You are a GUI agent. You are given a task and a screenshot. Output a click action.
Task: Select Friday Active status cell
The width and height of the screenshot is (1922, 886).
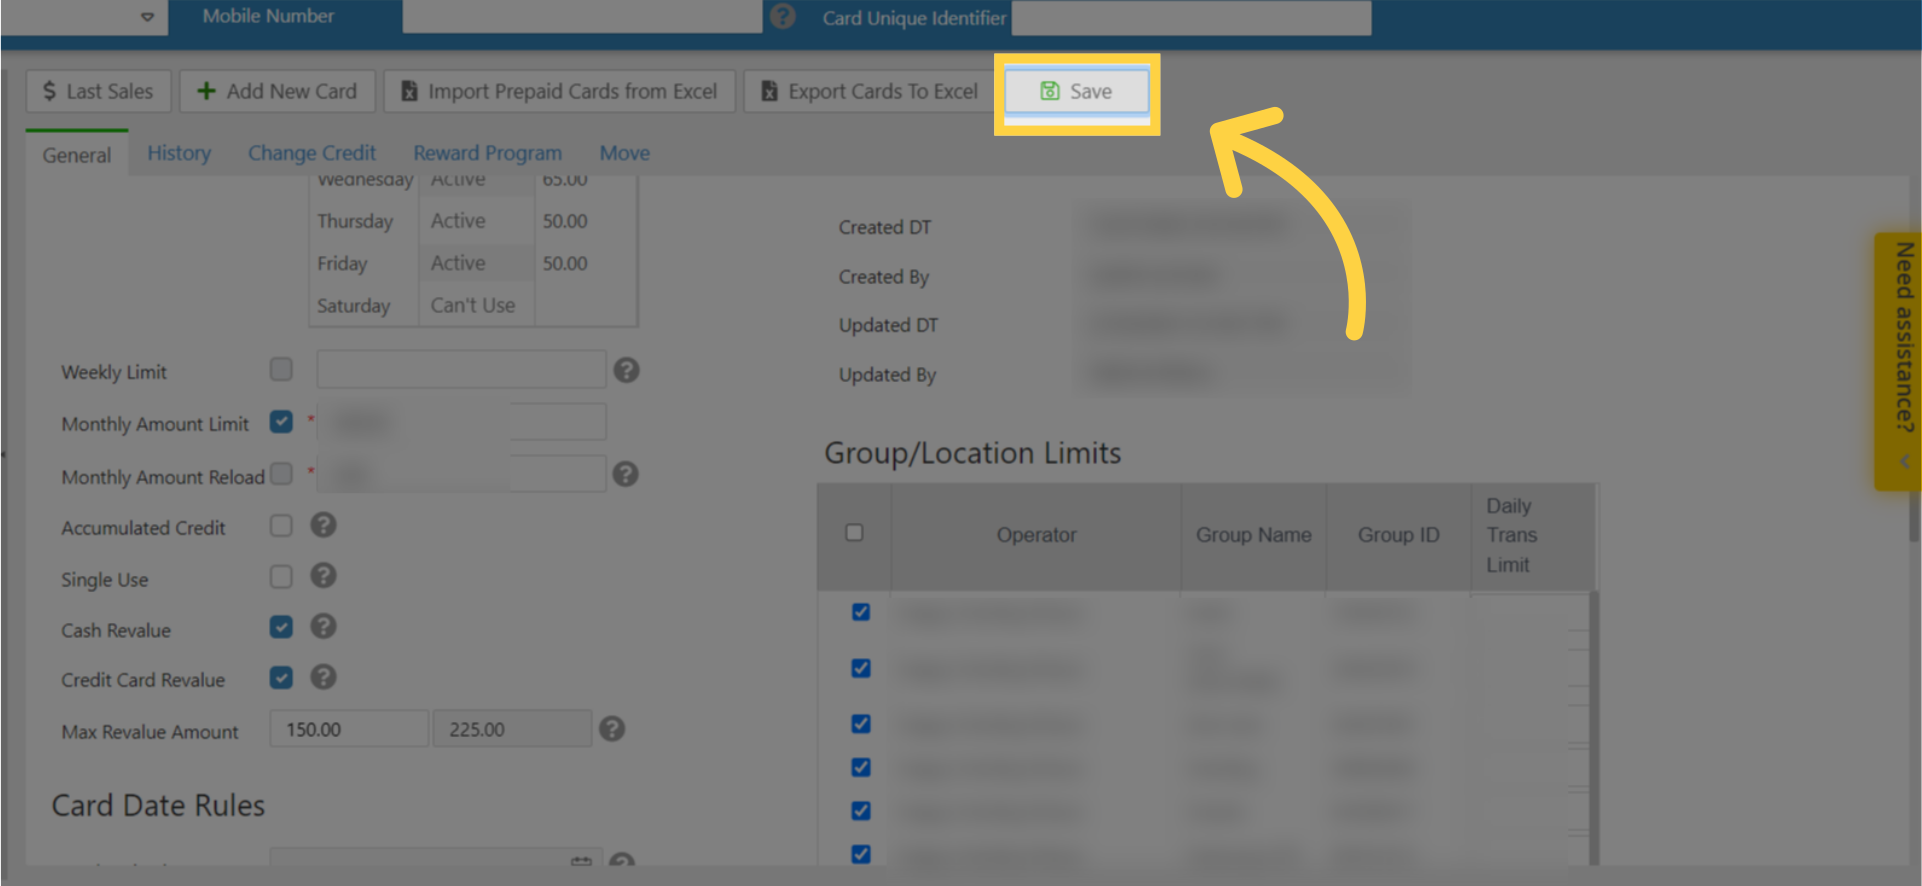point(476,263)
